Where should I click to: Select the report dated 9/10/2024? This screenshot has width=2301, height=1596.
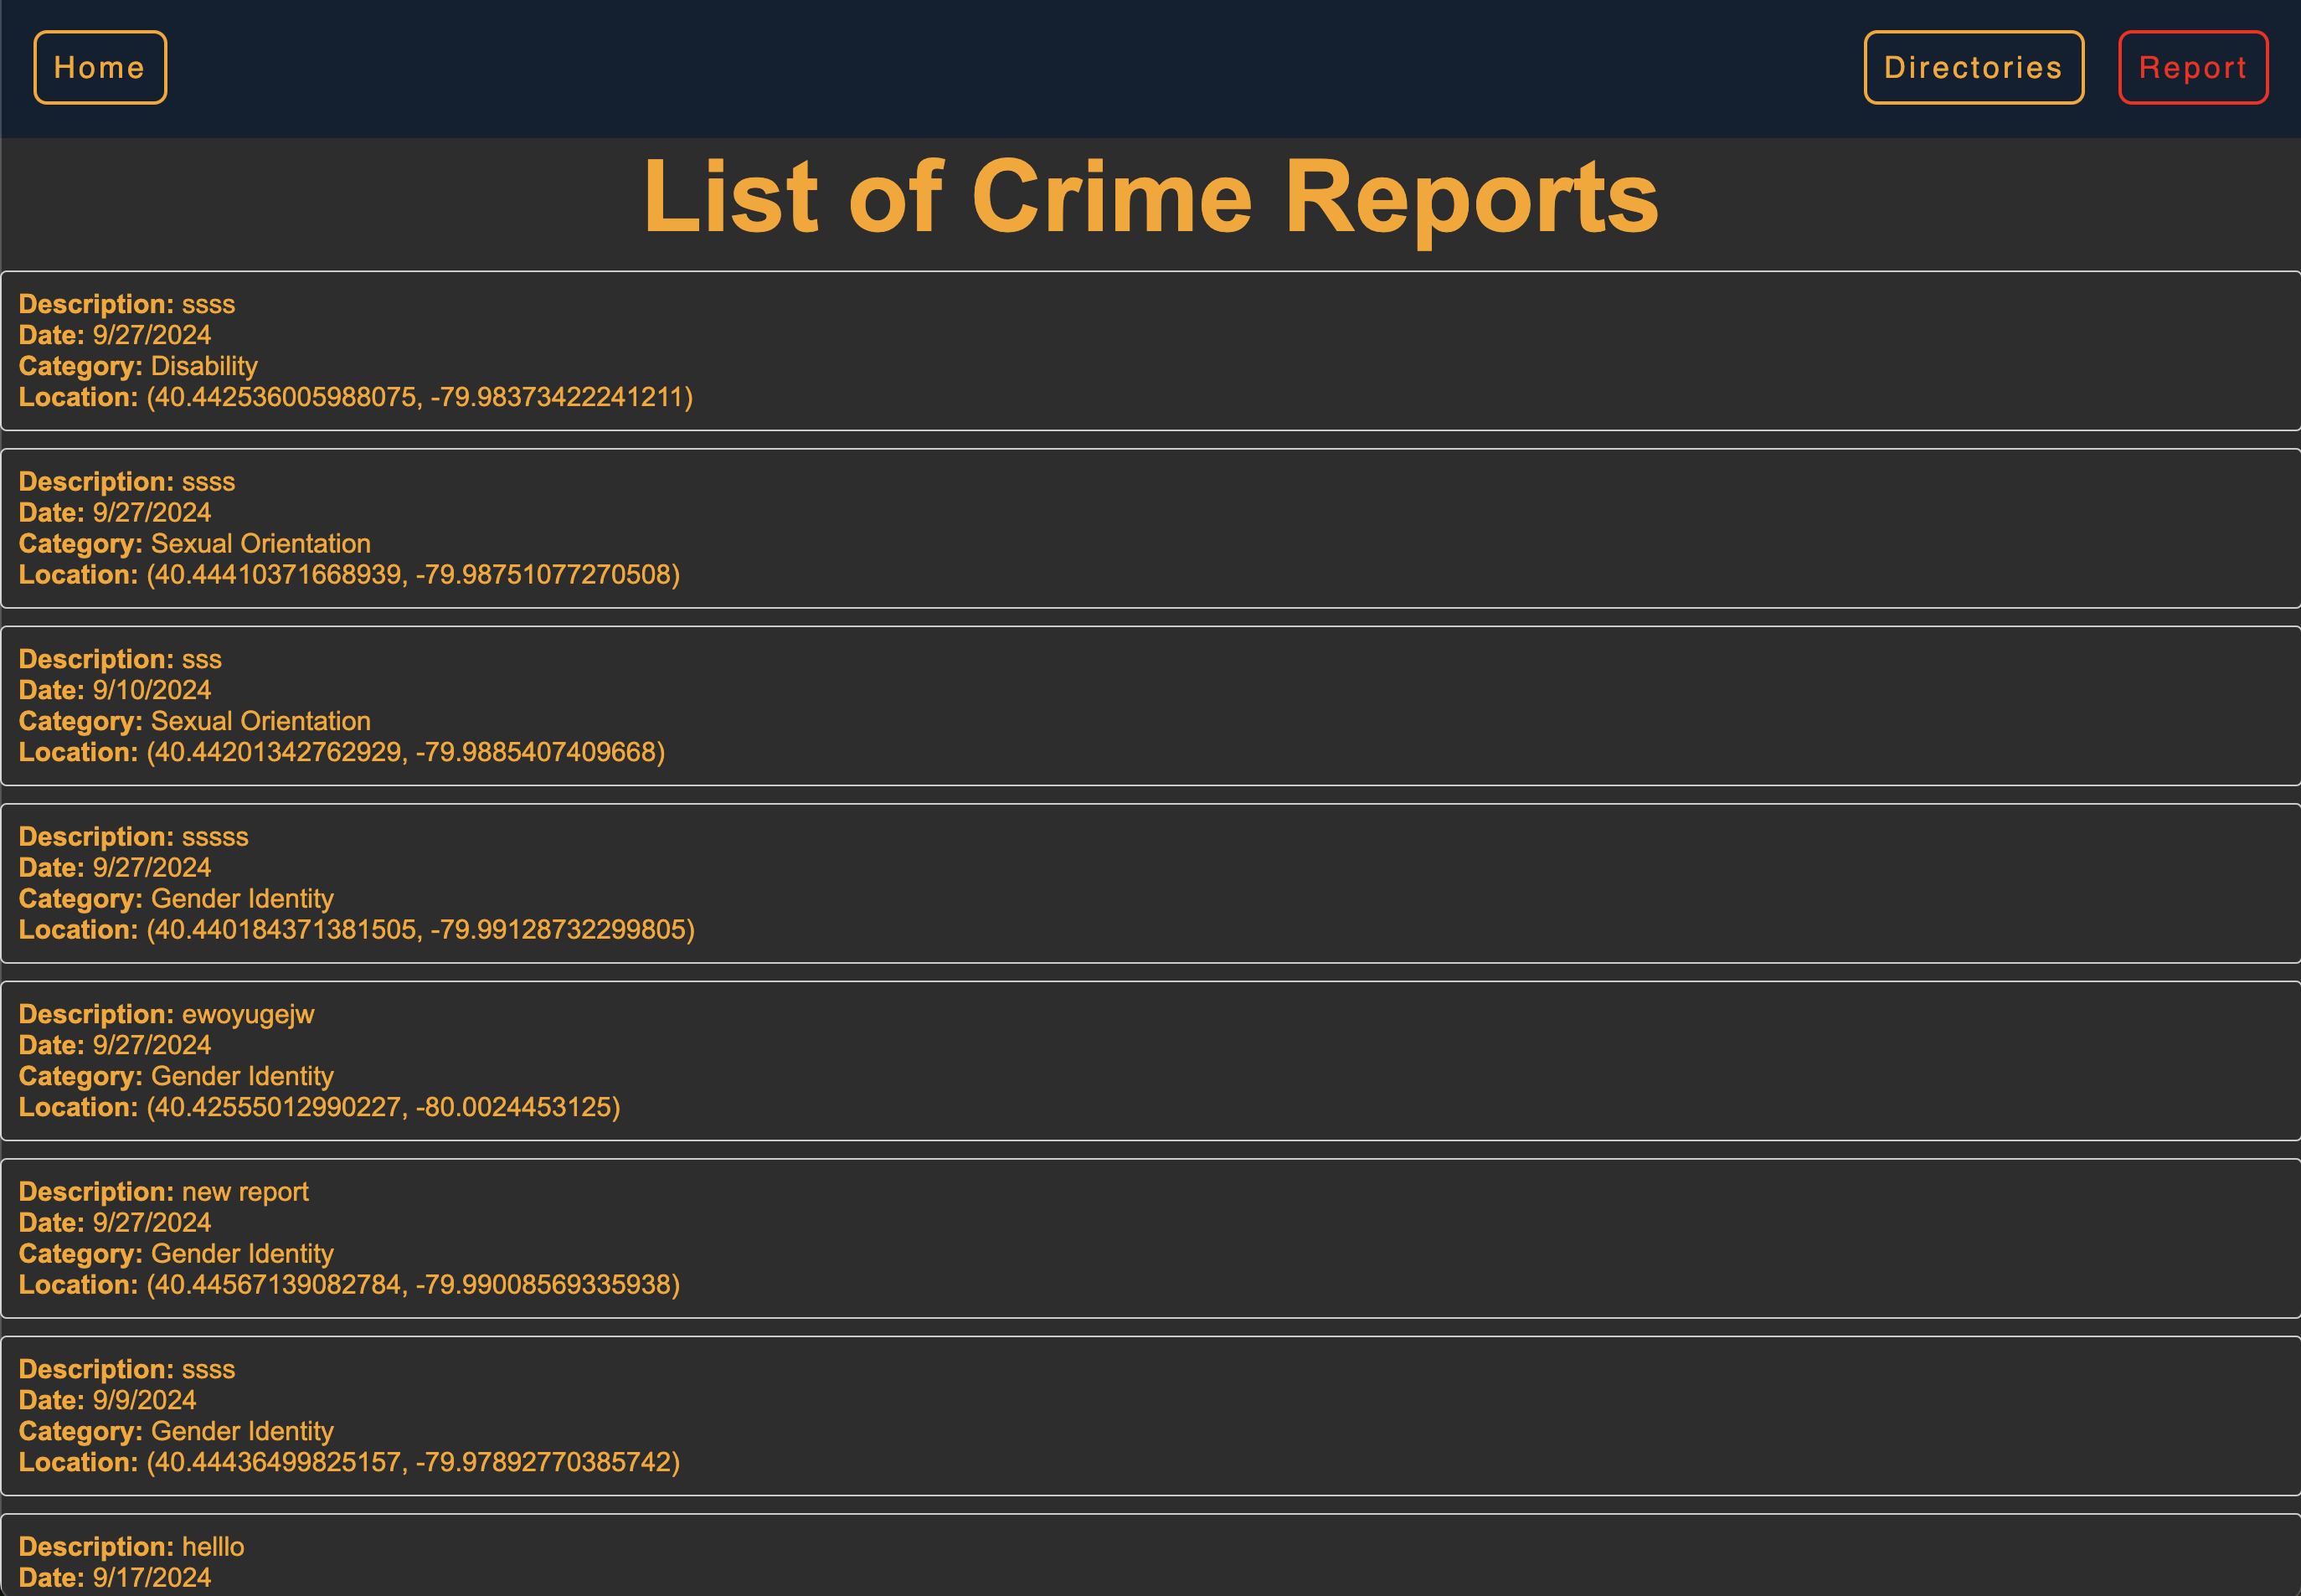[1150, 705]
